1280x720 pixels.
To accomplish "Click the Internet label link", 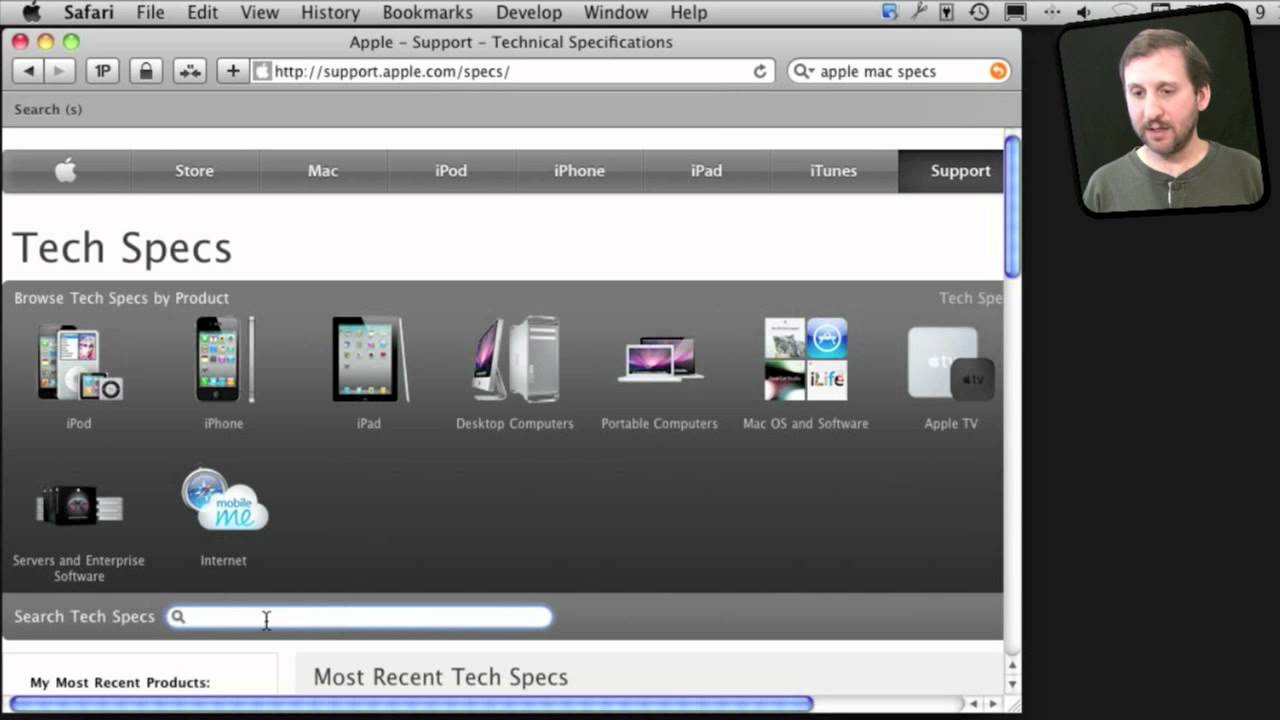I will pos(224,561).
